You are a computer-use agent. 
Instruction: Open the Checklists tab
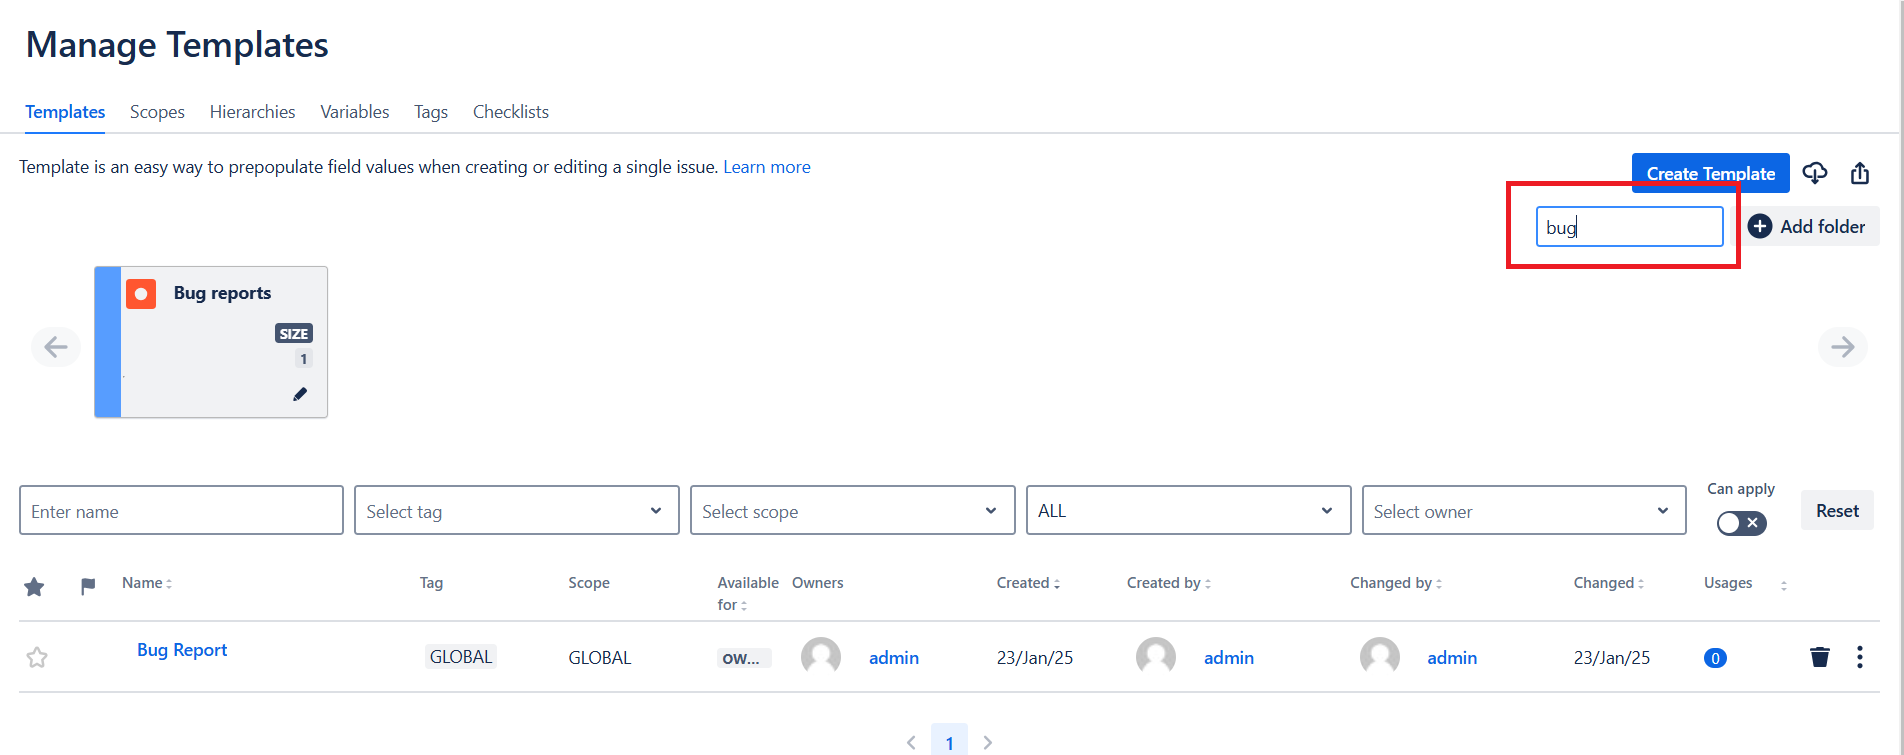(x=510, y=112)
